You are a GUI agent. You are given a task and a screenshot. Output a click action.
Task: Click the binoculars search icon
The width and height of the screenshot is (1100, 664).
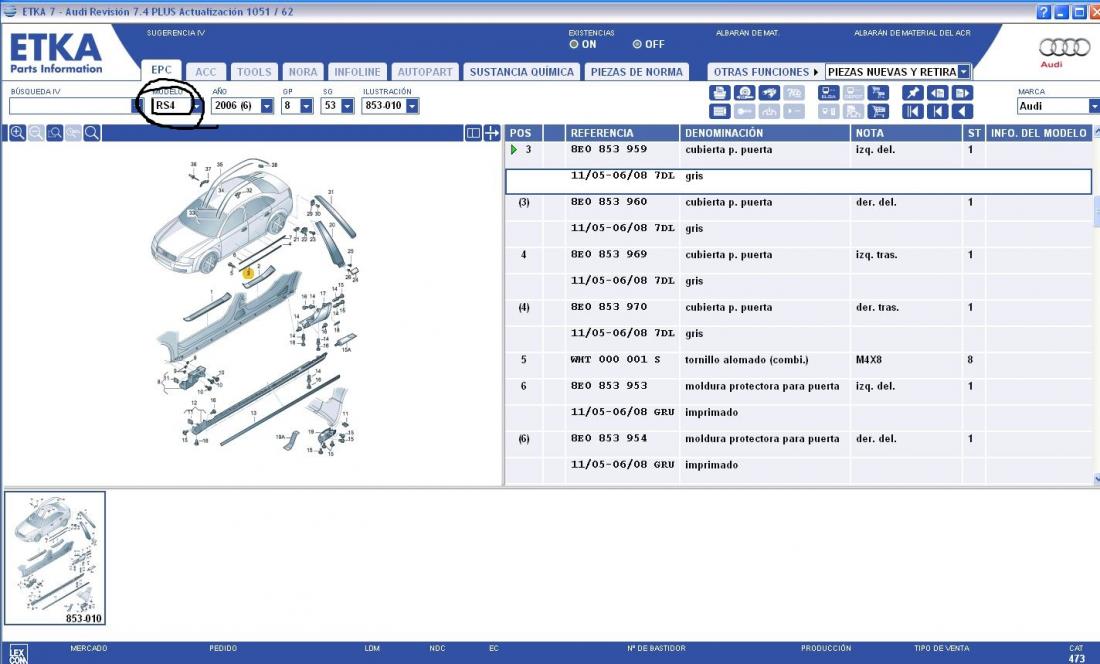pos(770,93)
